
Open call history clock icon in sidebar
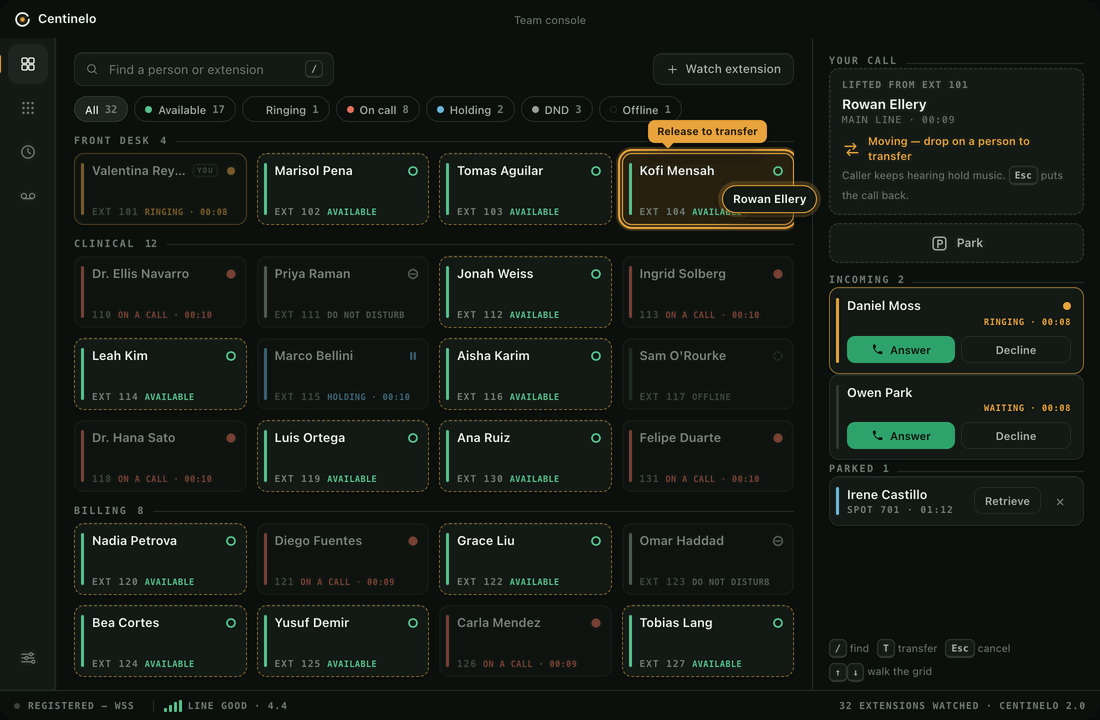[x=28, y=152]
